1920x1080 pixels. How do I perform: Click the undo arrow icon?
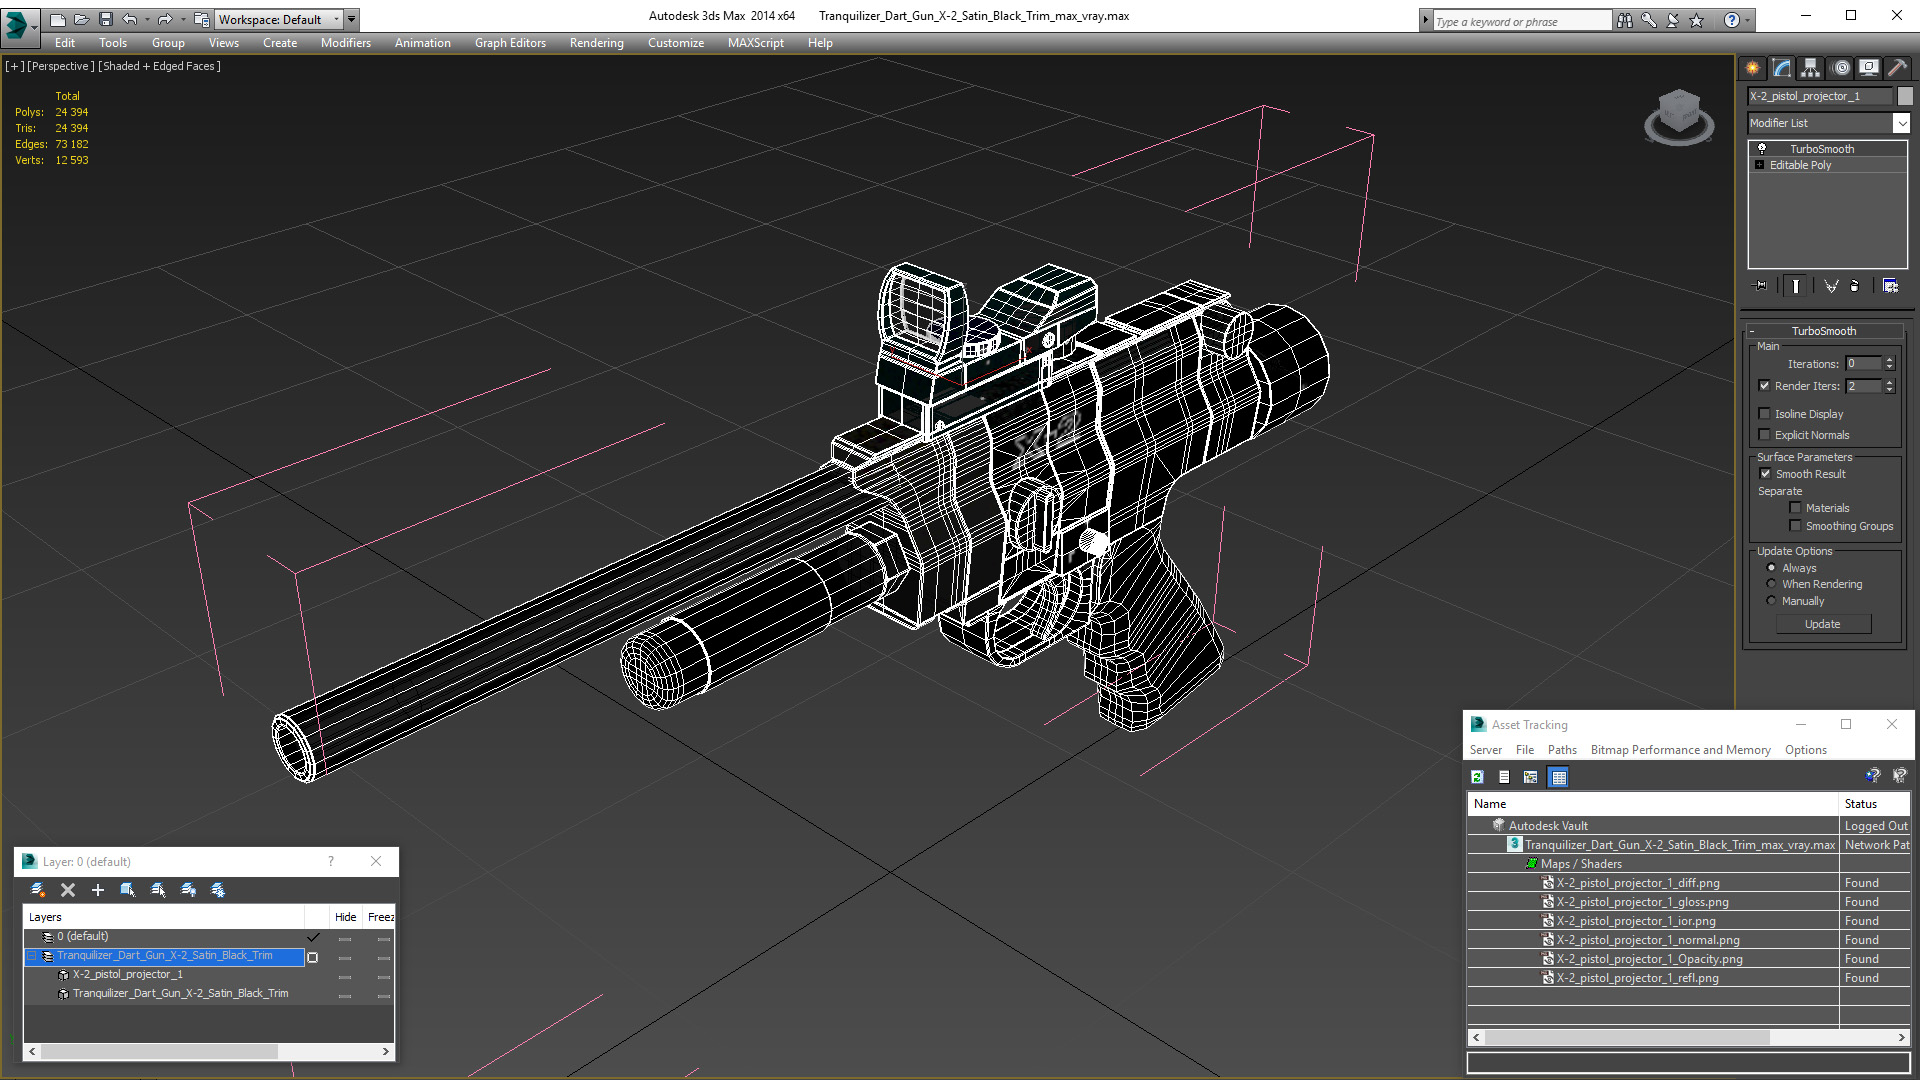(130, 19)
